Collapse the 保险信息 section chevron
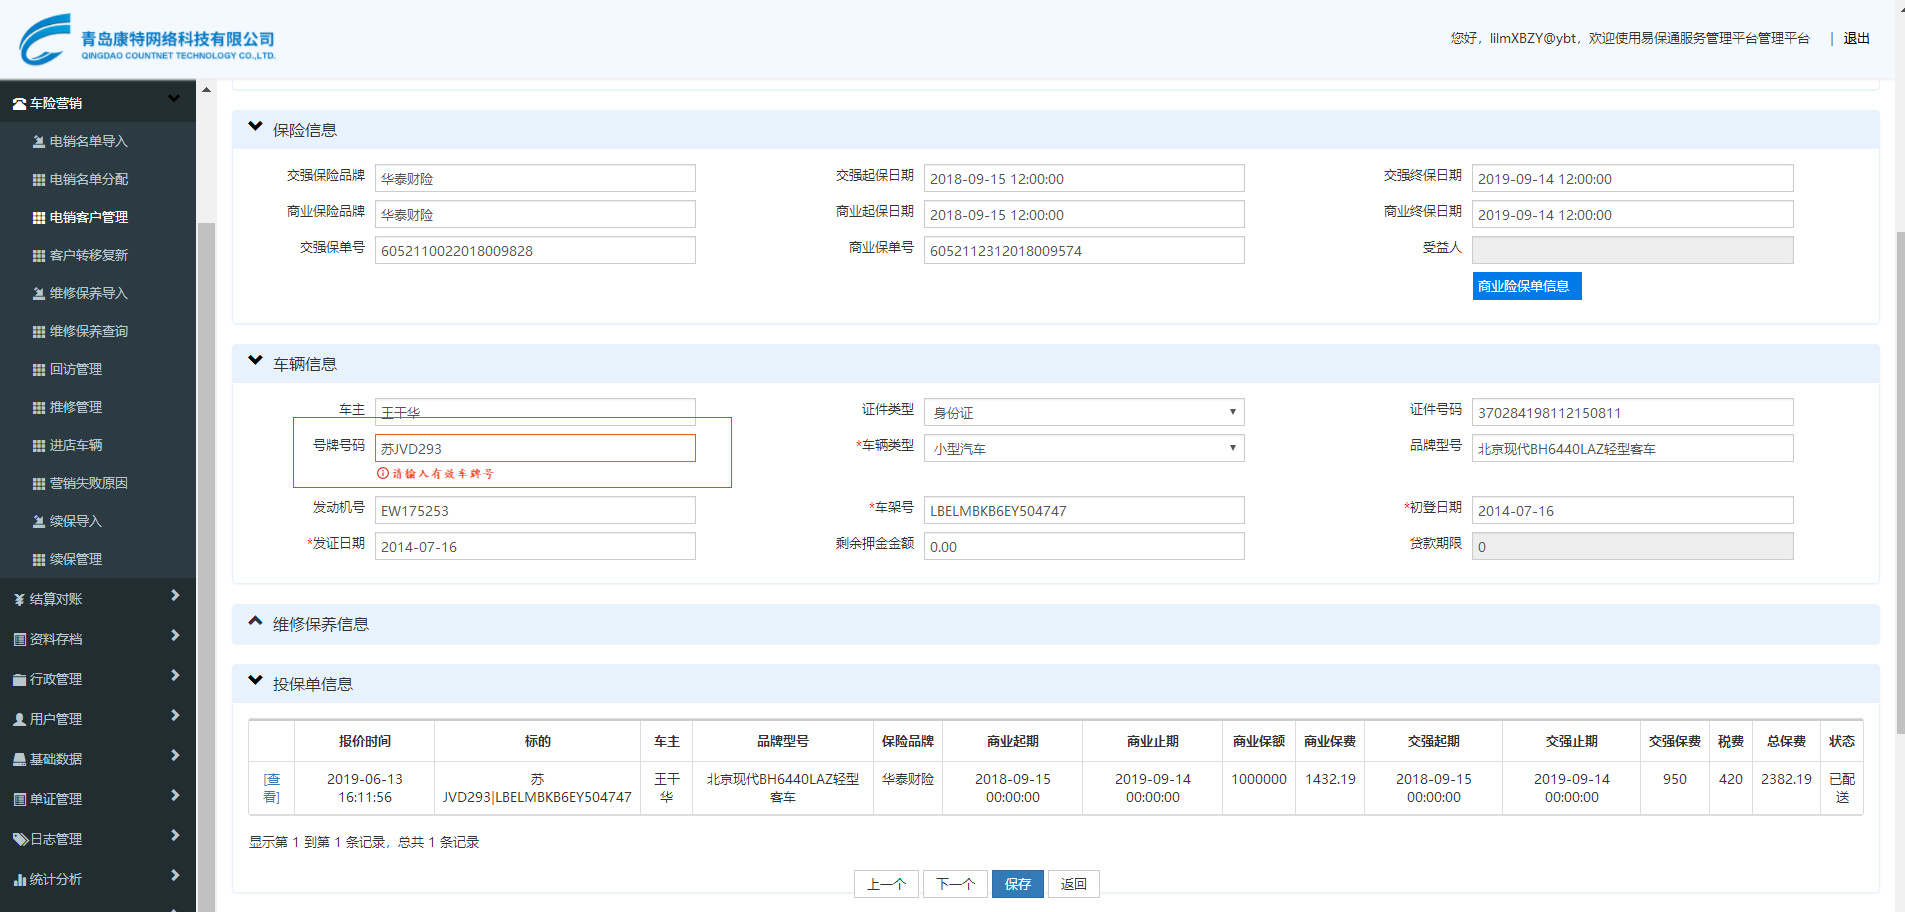 point(255,127)
